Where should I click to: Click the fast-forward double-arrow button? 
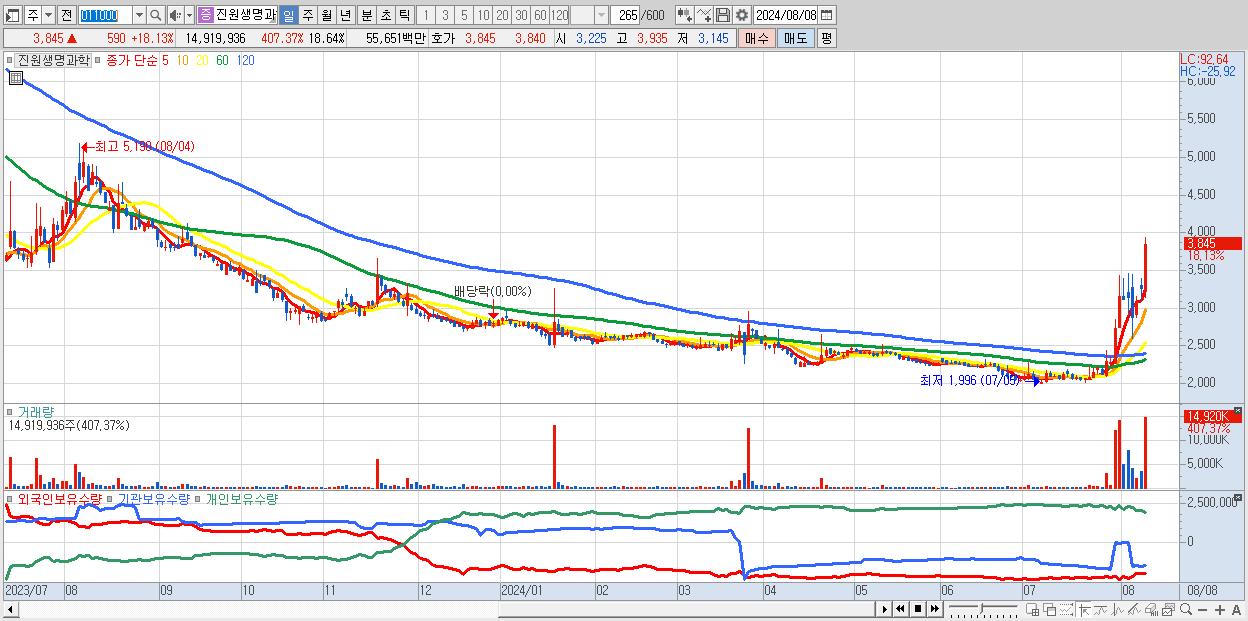coord(934,609)
